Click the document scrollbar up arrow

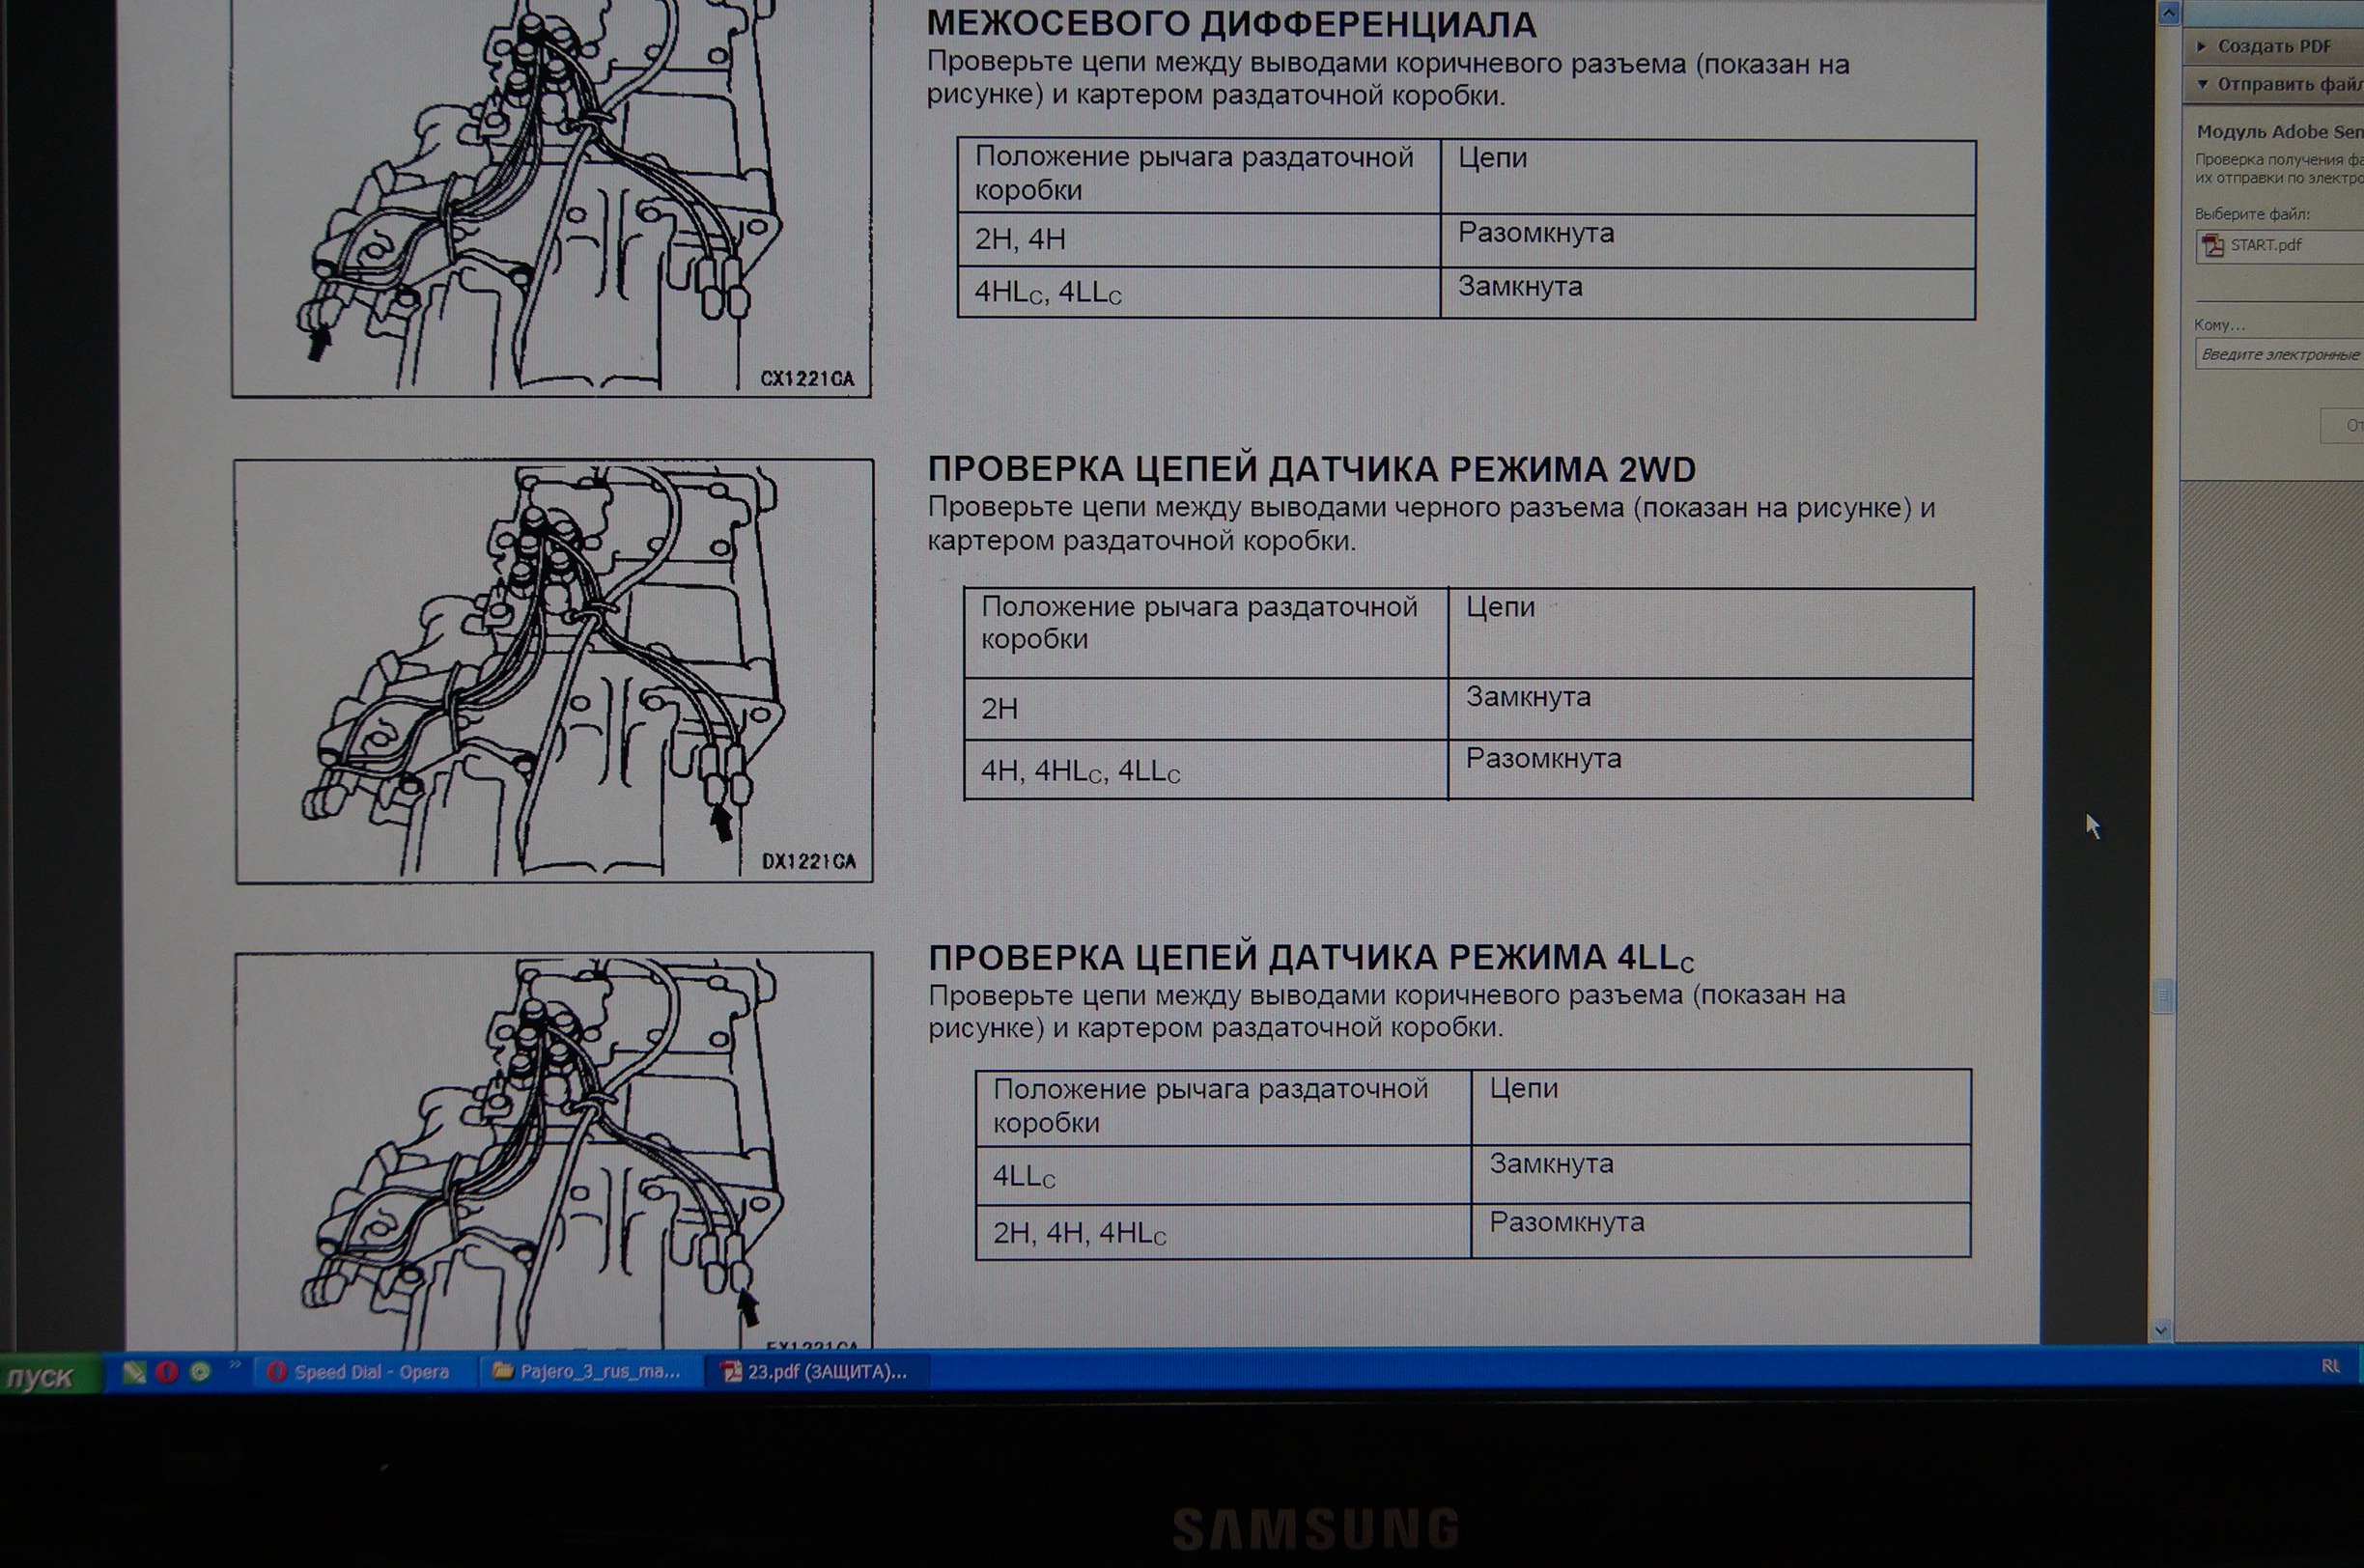pyautogui.click(x=2168, y=13)
